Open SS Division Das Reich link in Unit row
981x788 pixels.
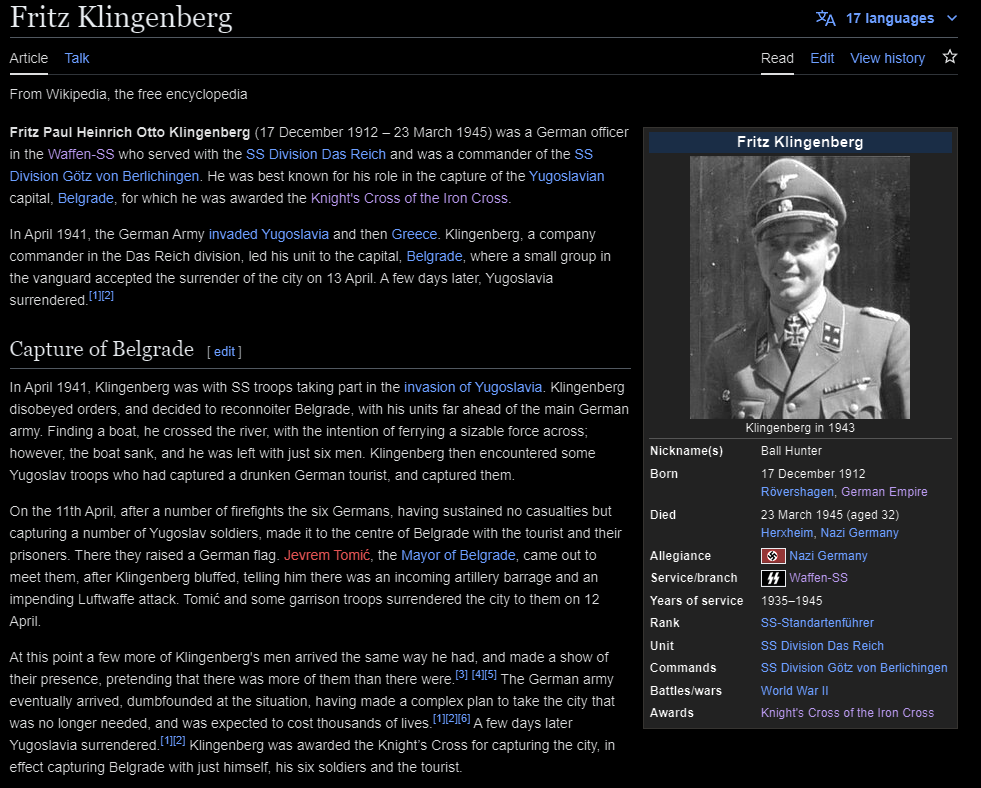(x=822, y=645)
